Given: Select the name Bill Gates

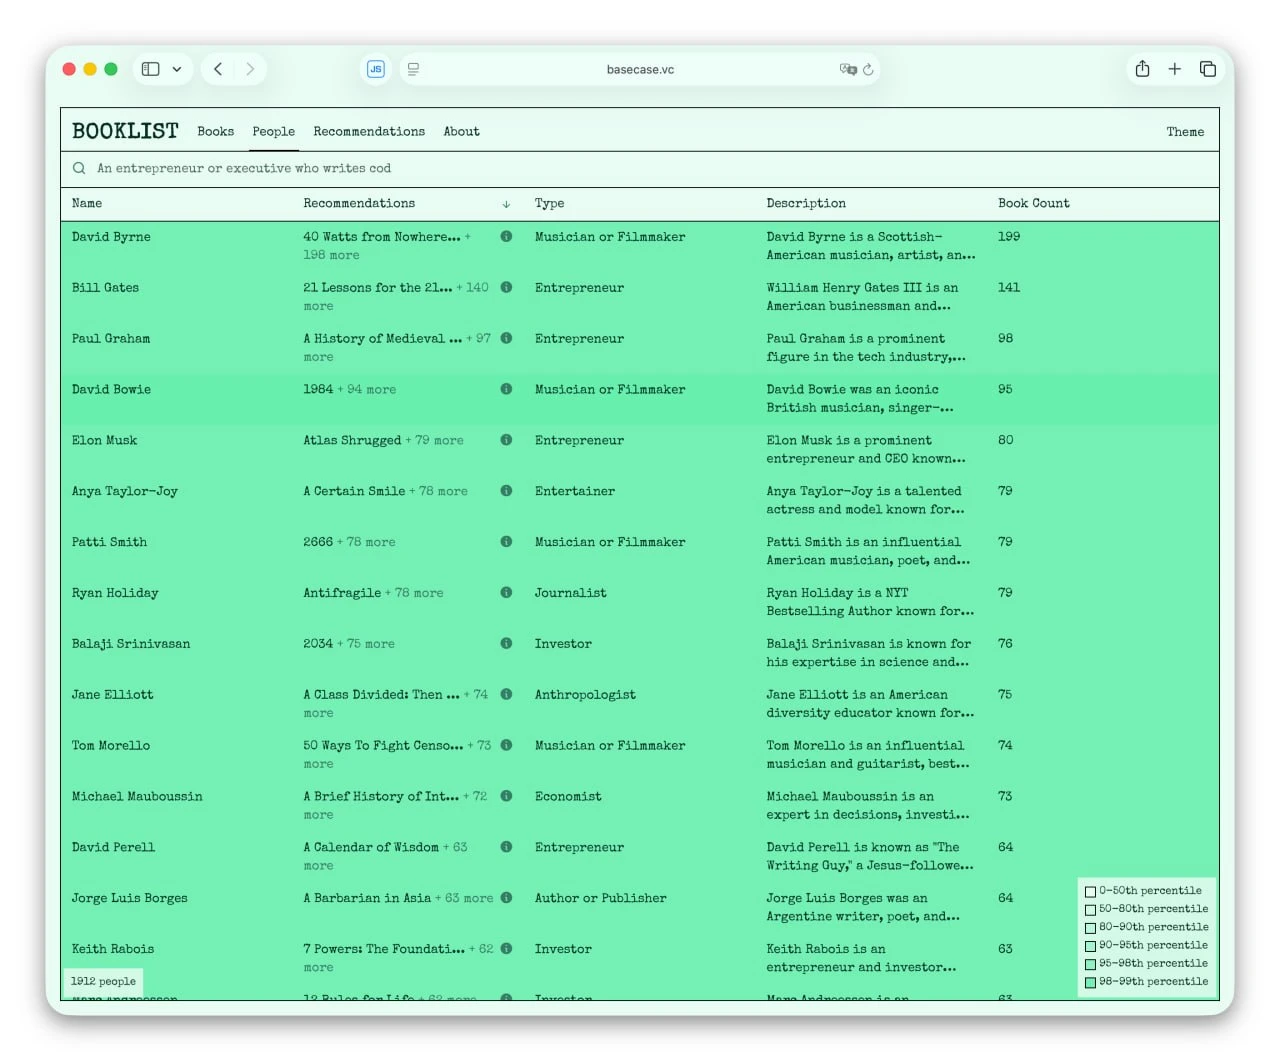Looking at the screenshot, I should (105, 288).
